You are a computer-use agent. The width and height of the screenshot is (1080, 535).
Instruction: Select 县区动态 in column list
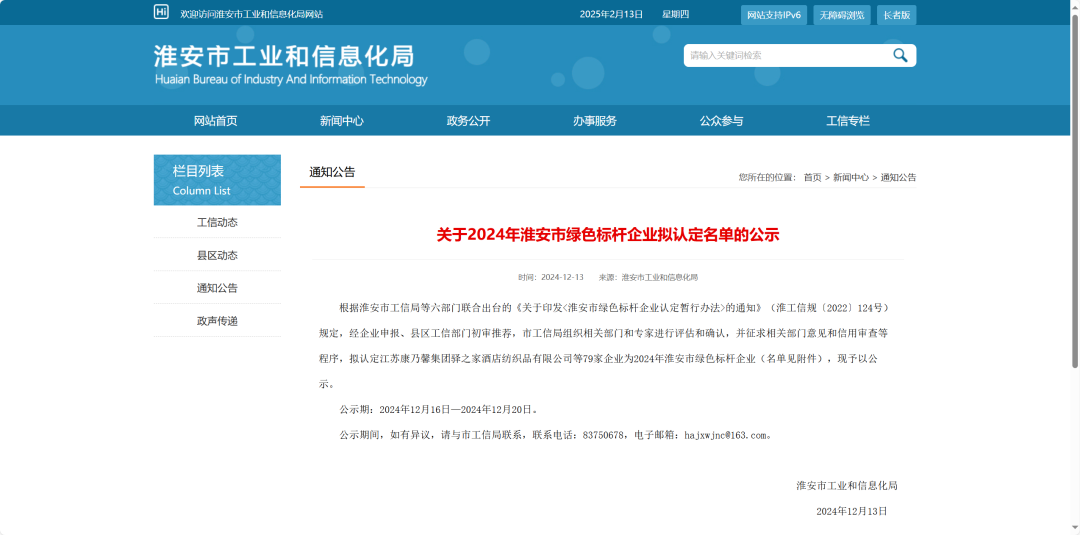pos(217,255)
